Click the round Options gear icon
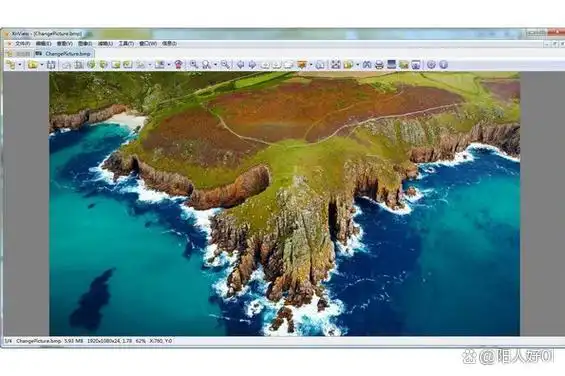 pos(431,65)
